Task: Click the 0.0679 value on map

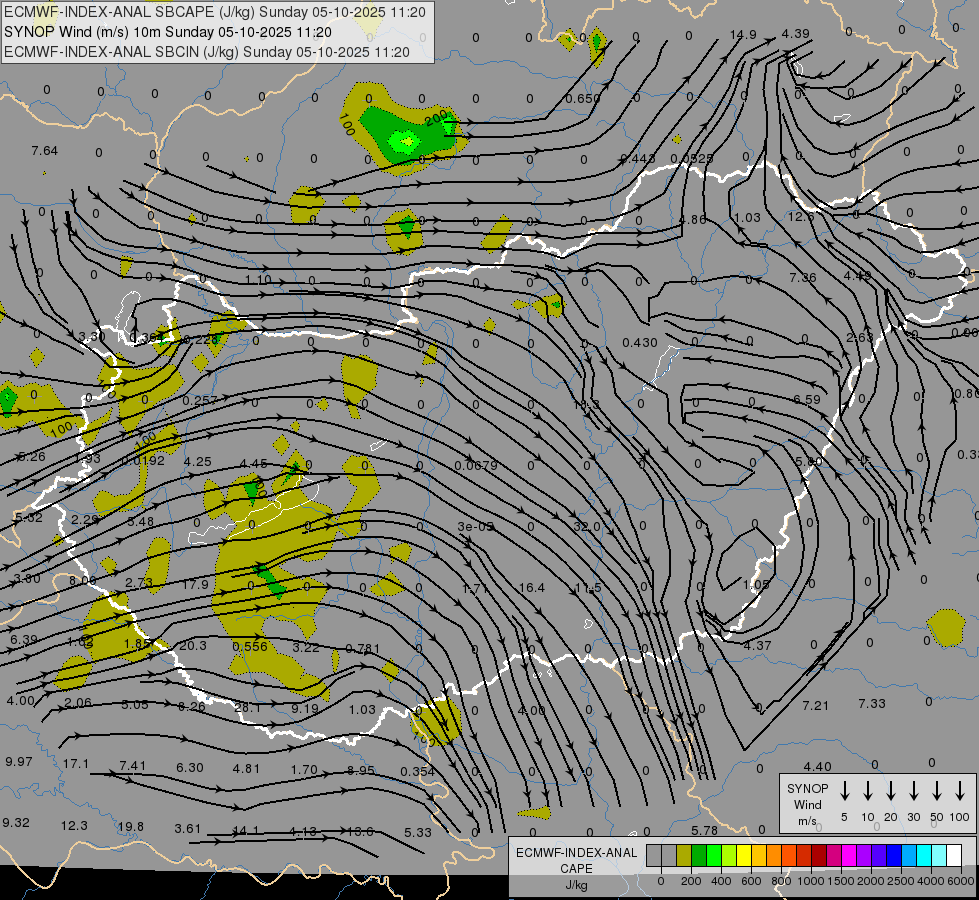Action: coord(476,466)
